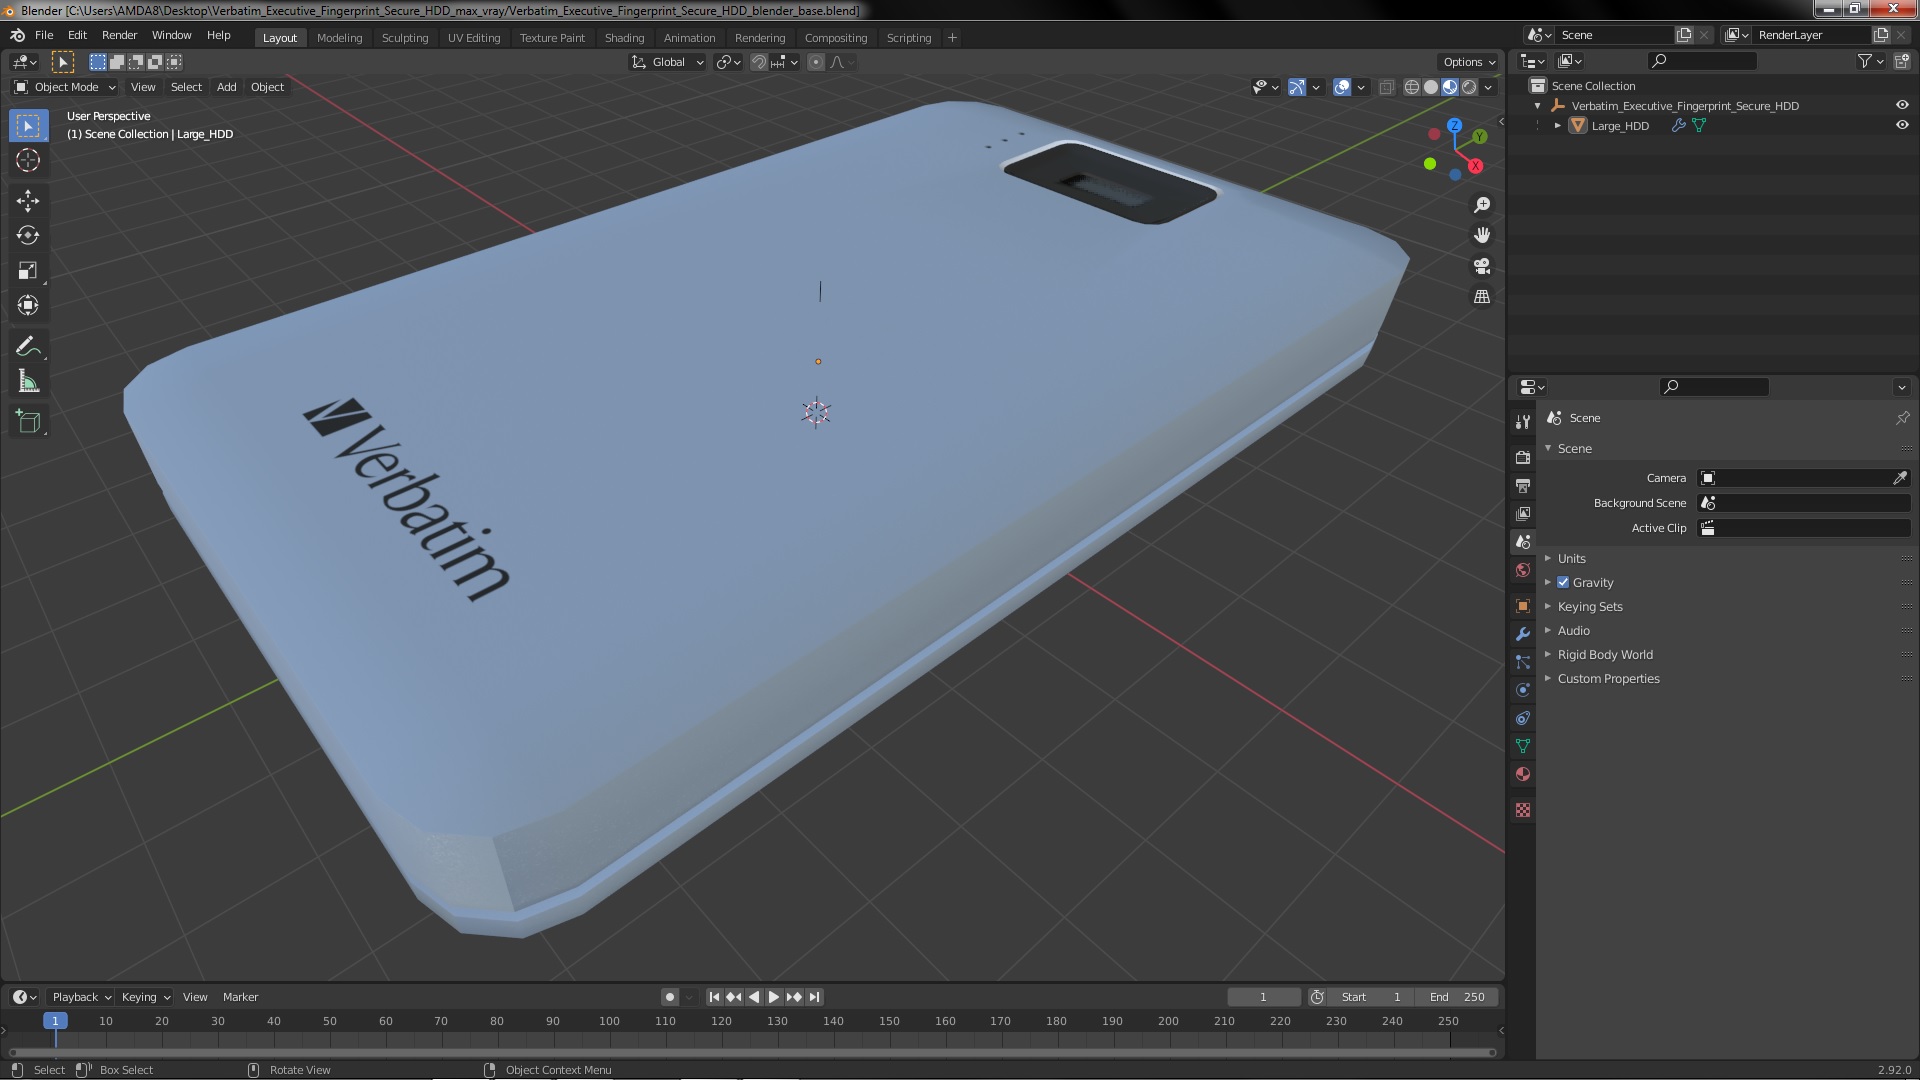Select the Add Cube tool

click(x=28, y=422)
